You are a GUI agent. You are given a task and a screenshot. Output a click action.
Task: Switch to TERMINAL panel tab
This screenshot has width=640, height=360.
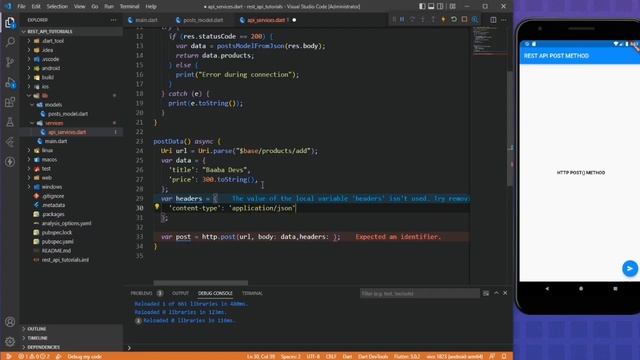click(252, 293)
